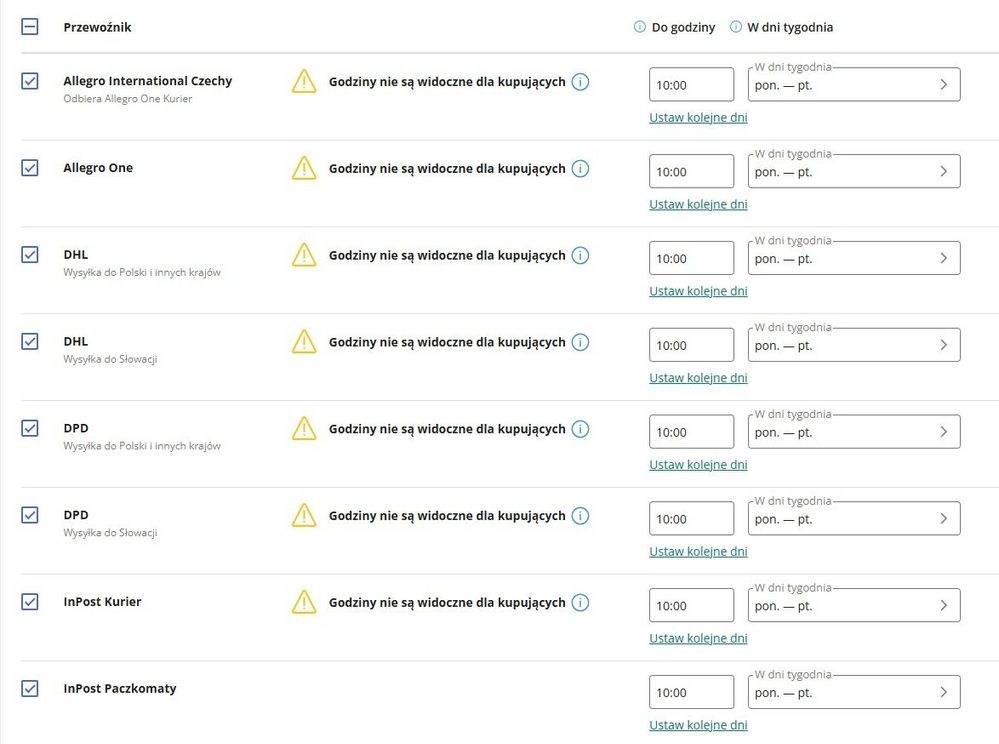Click the warning triangle for InPost Kurier
Screen dimensions: 999x744
click(304, 602)
